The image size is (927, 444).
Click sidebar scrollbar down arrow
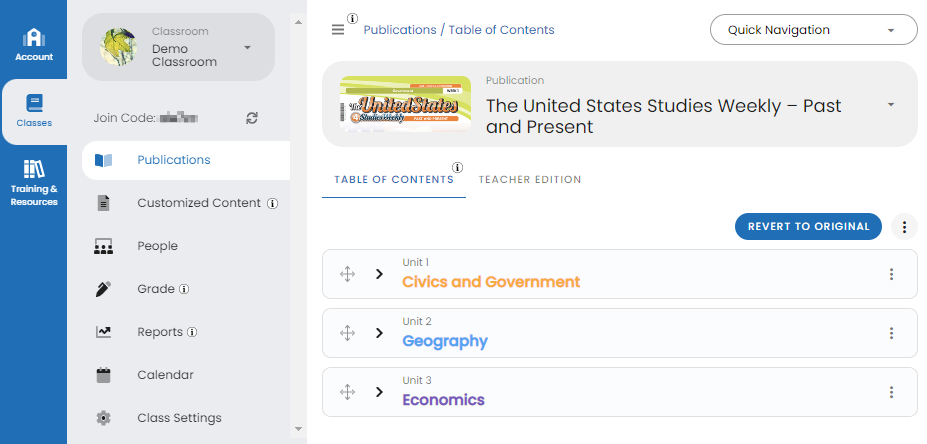point(298,429)
